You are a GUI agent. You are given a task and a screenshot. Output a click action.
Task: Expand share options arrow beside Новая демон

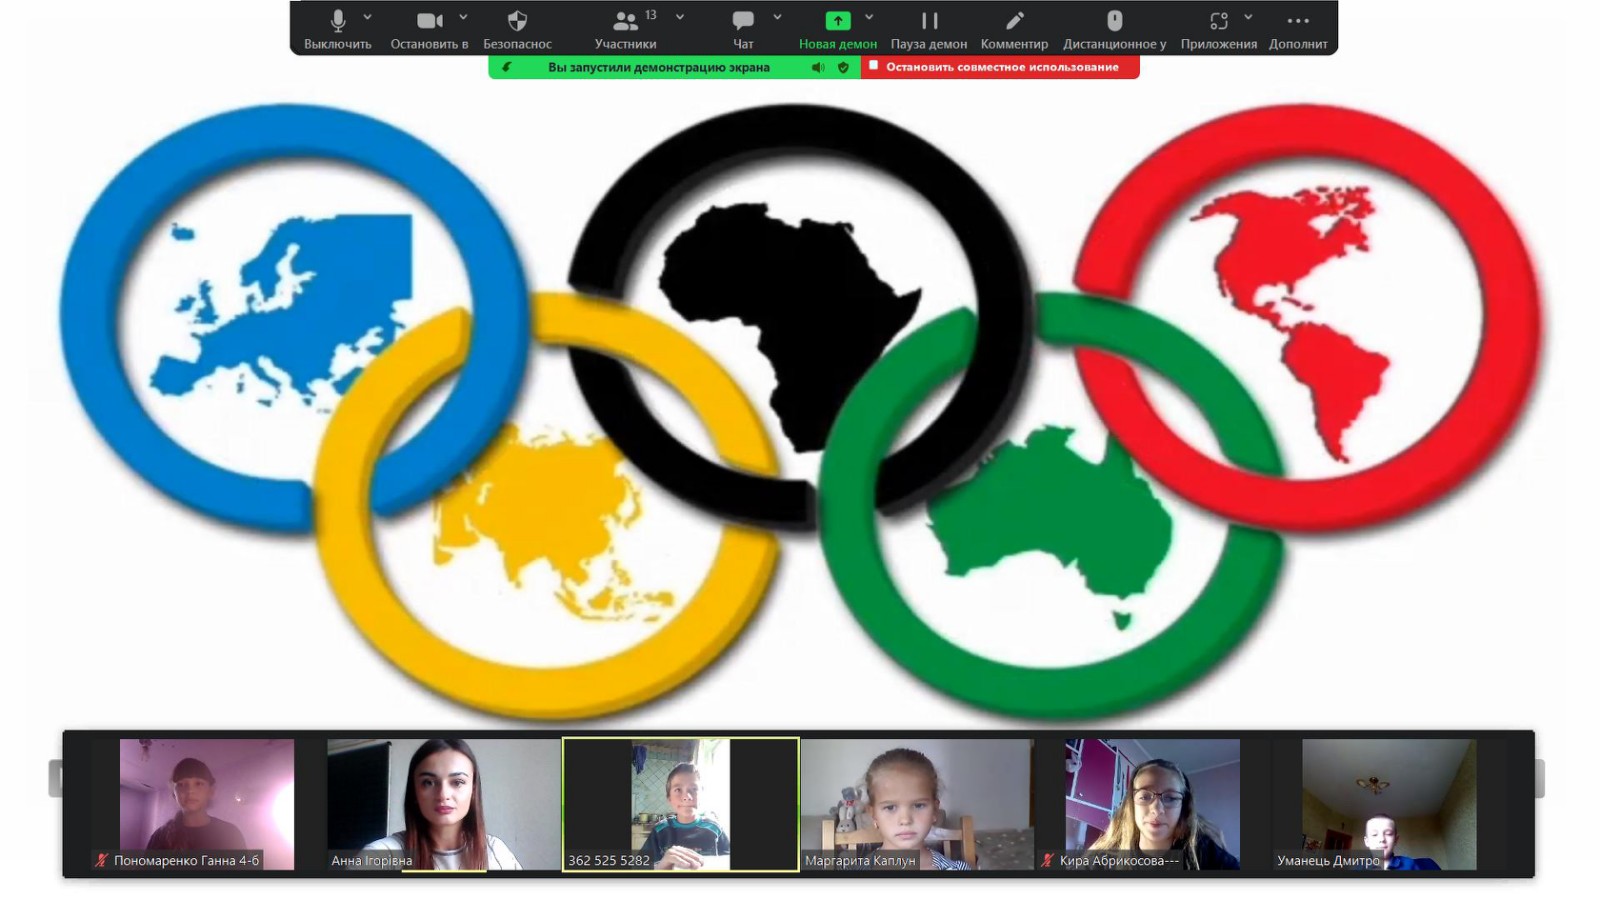[x=869, y=17]
